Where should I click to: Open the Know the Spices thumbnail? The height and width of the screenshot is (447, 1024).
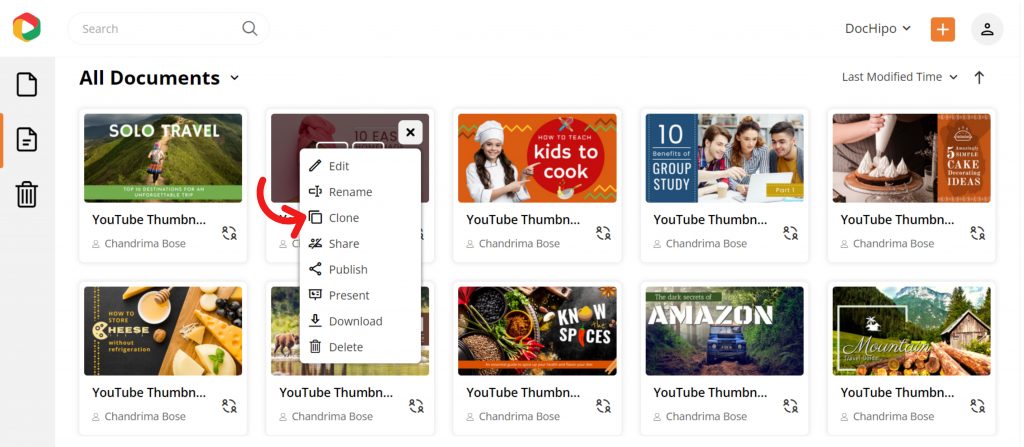click(537, 331)
